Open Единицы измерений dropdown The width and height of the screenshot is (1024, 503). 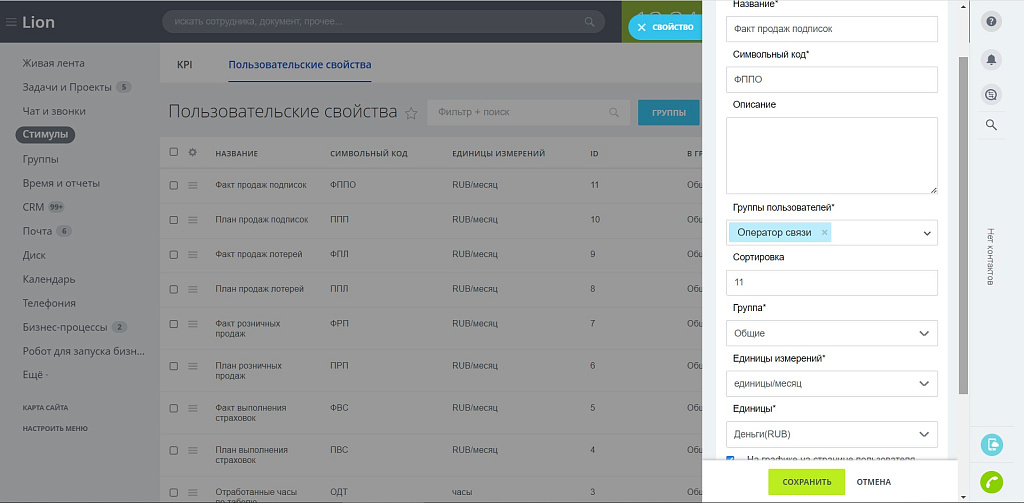click(831, 383)
